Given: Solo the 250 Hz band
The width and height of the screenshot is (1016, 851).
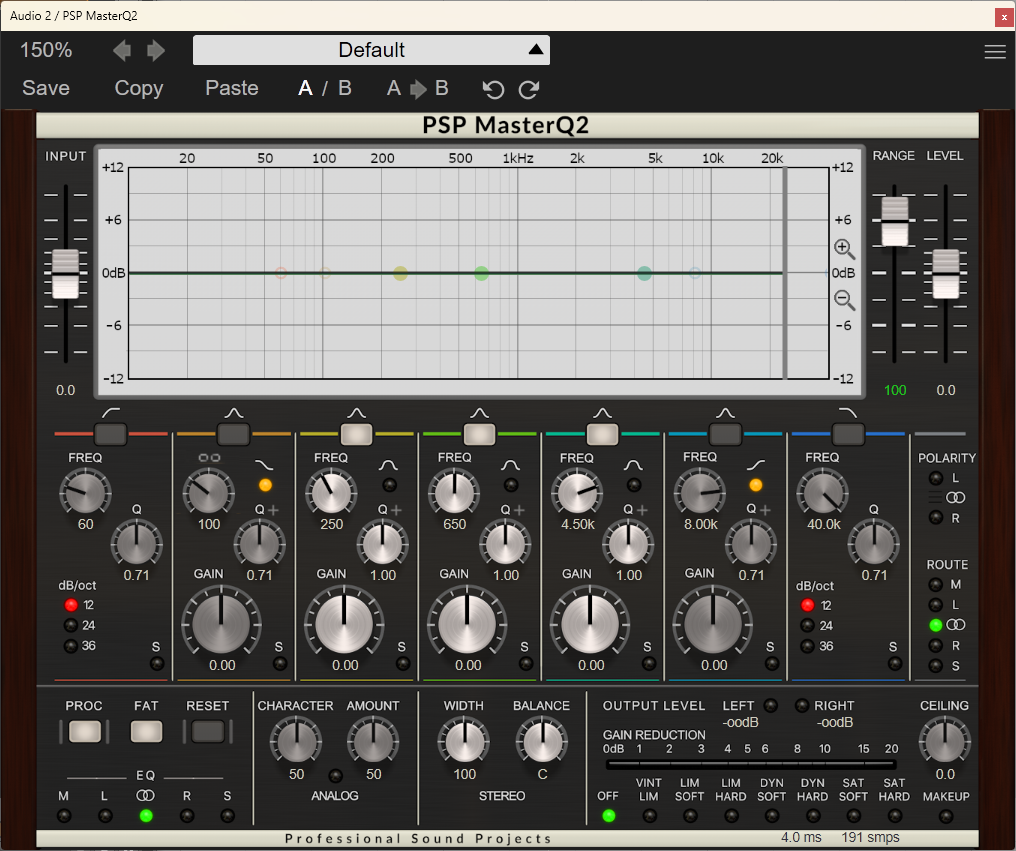Looking at the screenshot, I should (x=403, y=664).
